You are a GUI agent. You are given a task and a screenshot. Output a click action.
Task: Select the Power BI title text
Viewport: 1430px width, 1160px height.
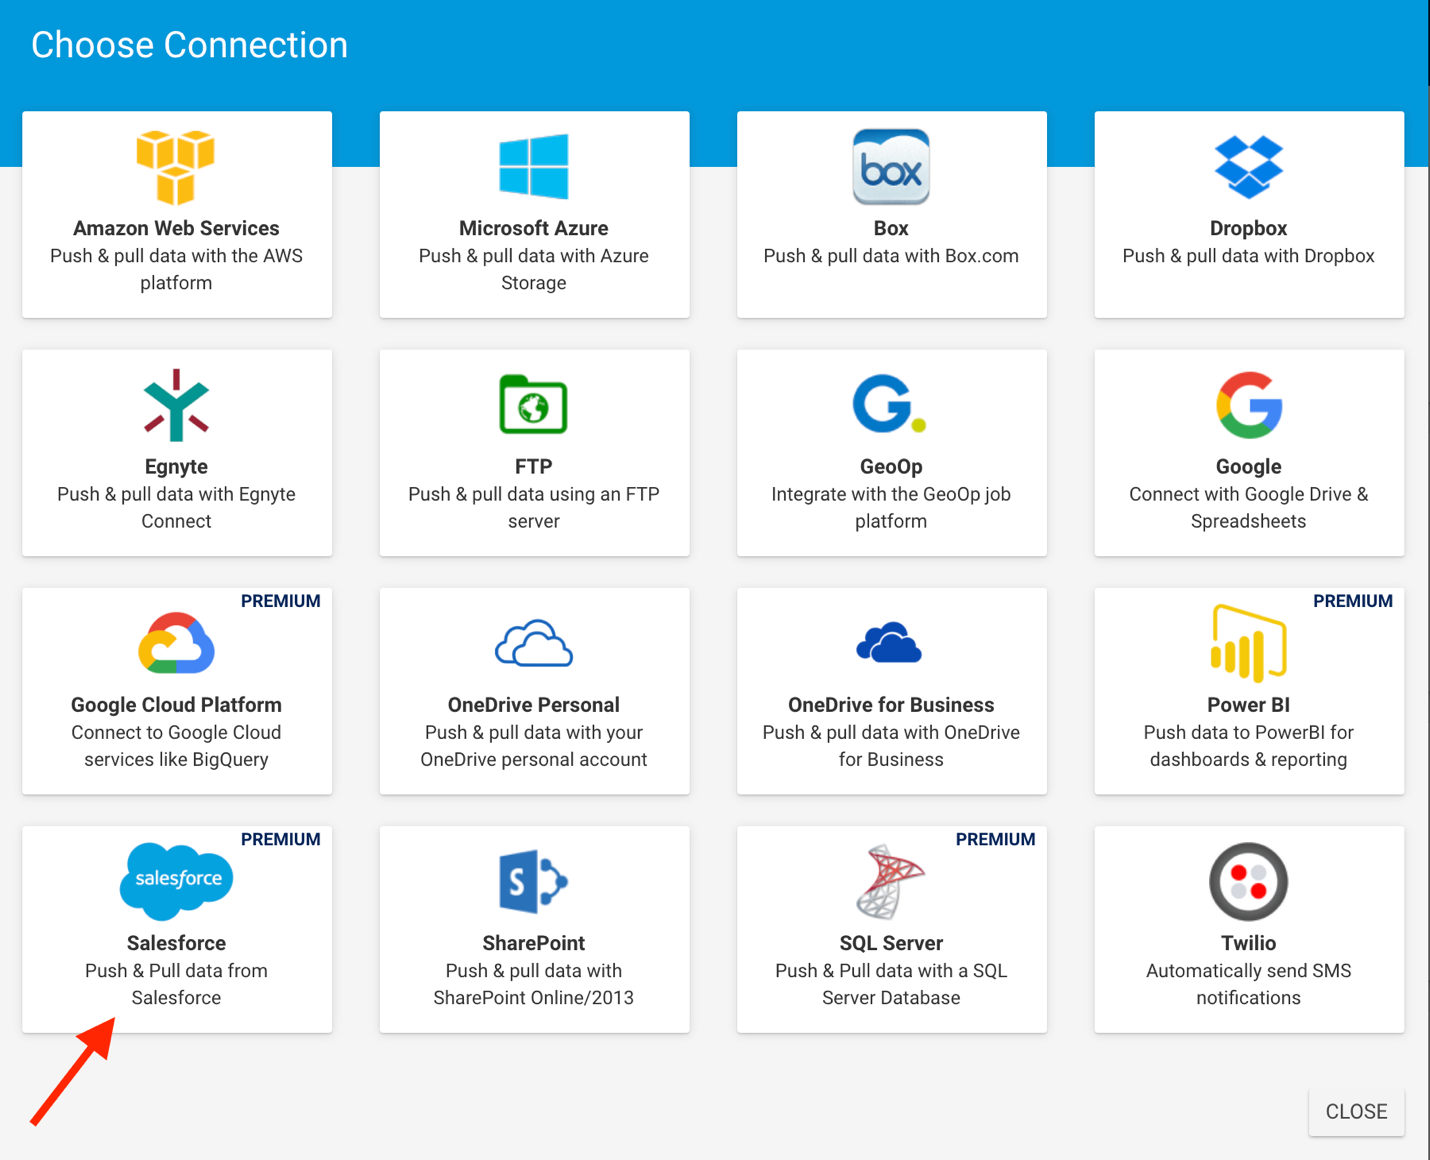[x=1249, y=704]
